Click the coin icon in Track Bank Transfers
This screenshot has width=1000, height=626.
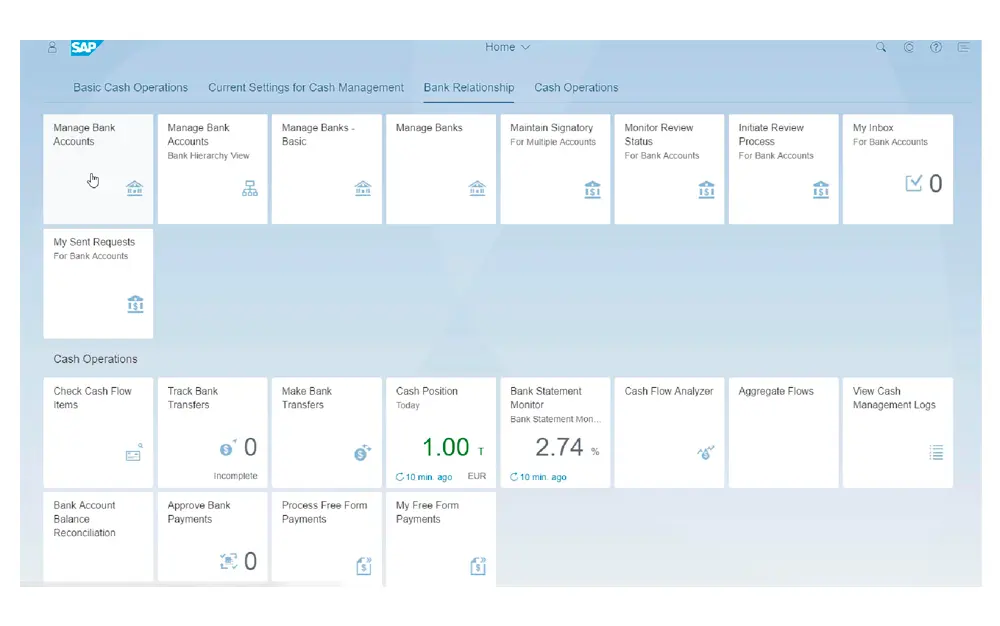point(226,448)
